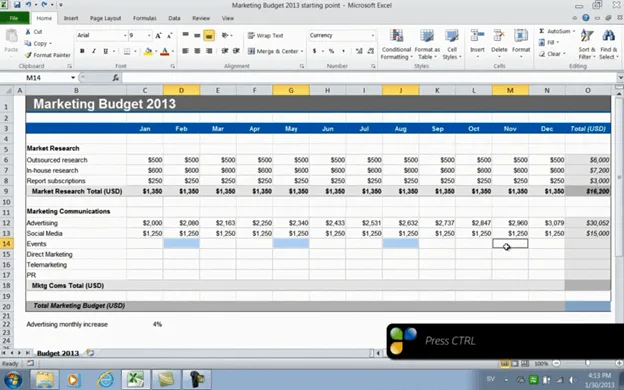The height and width of the screenshot is (390, 624).
Task: Click the Increase Indent icon
Action: point(236,51)
